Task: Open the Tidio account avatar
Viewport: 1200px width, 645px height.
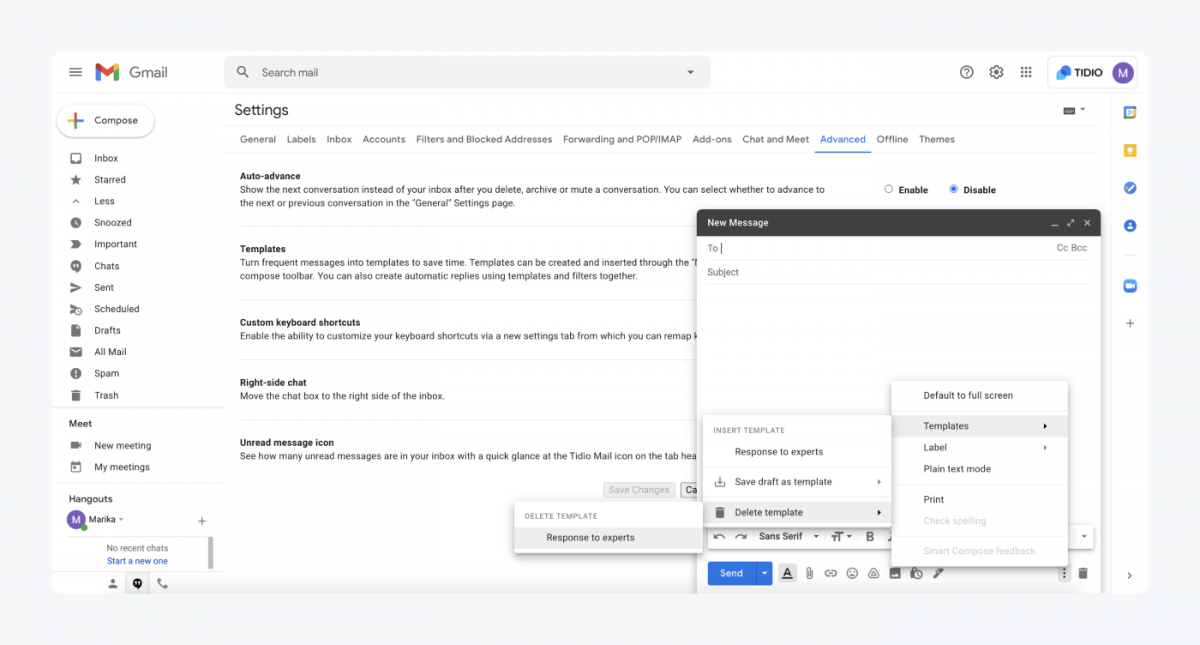Action: [1123, 72]
